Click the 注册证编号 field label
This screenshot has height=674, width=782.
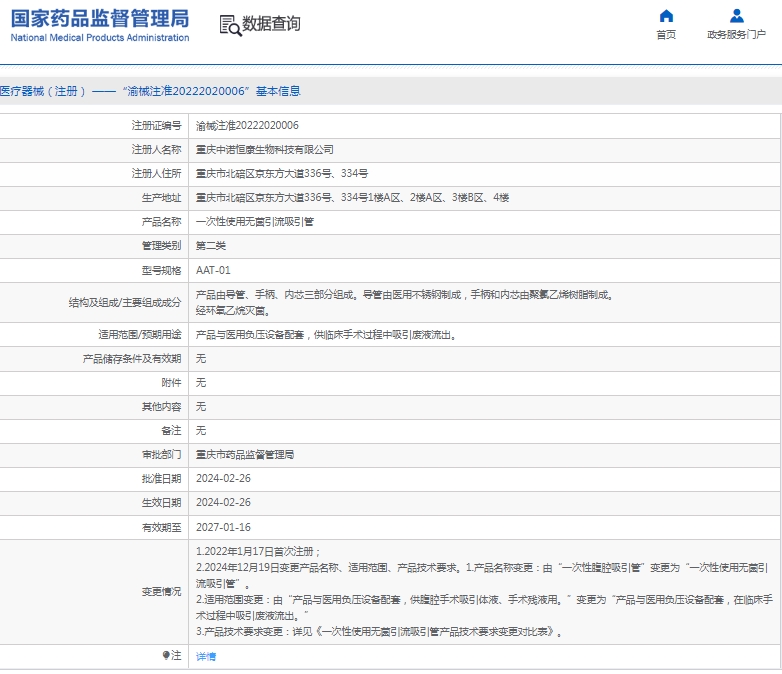[x=156, y=126]
